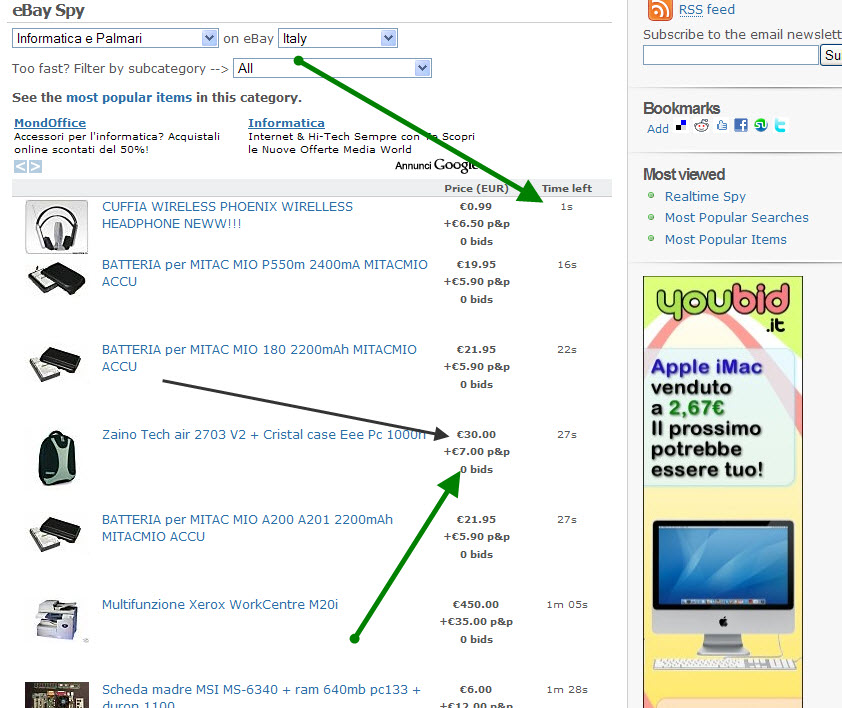Expand the subcategory filter set to All
842x708 pixels.
click(x=332, y=68)
